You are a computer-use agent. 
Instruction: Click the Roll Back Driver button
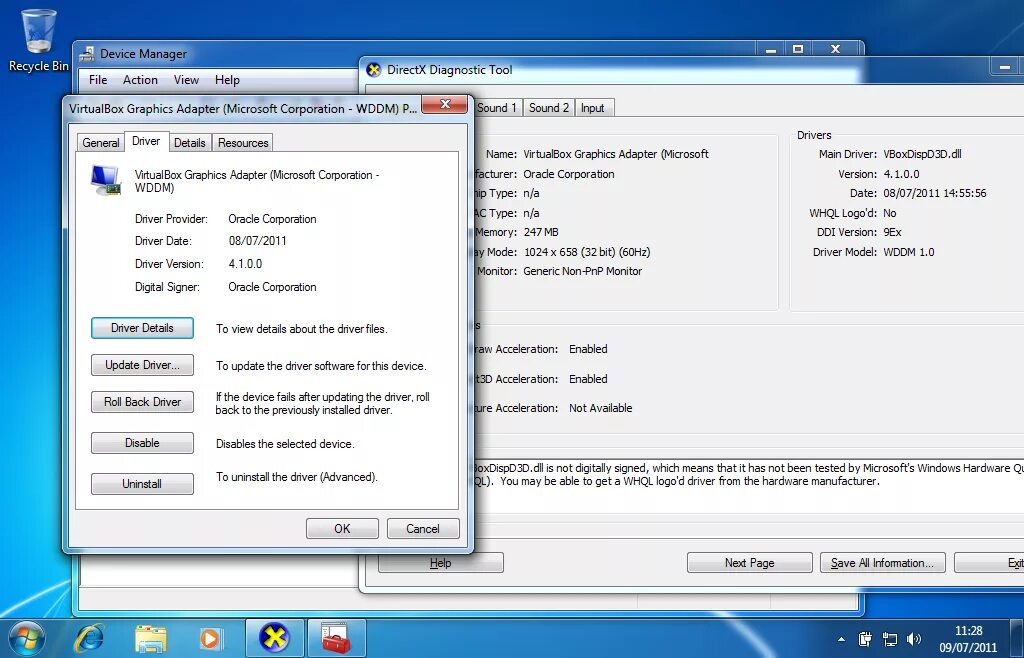pyautogui.click(x=142, y=402)
